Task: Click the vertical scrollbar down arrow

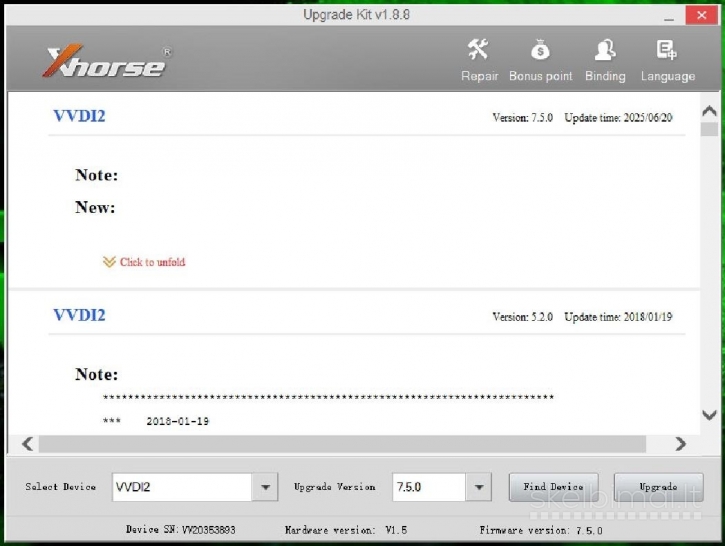Action: pyautogui.click(x=709, y=415)
